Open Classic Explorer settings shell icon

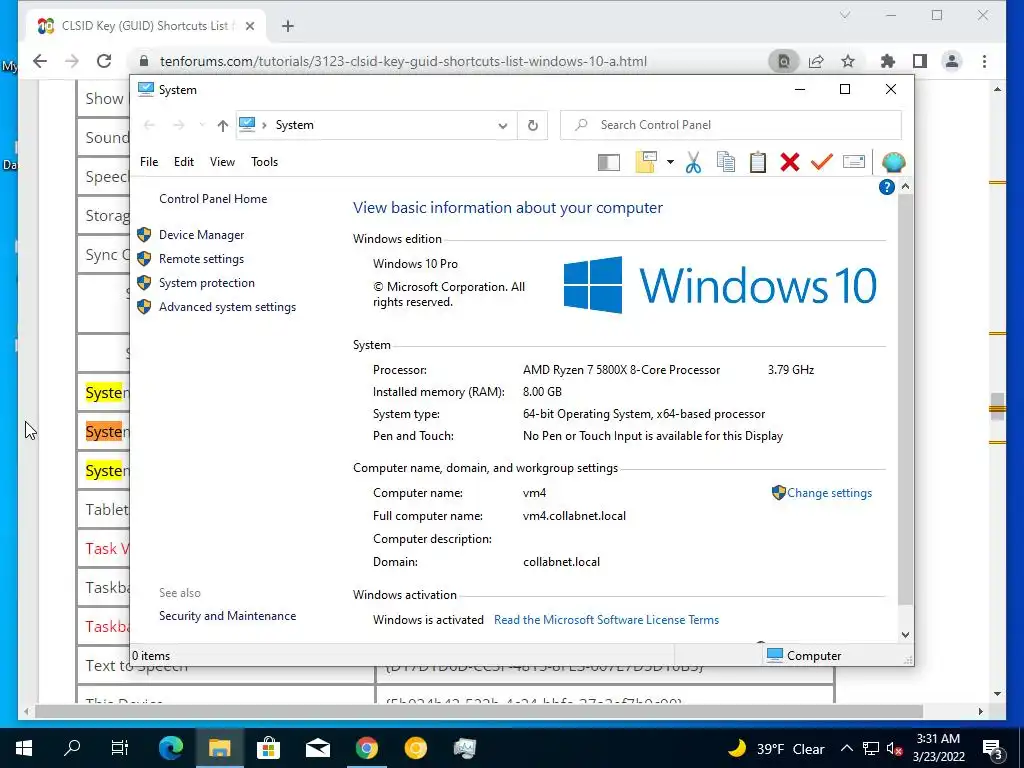pos(893,162)
